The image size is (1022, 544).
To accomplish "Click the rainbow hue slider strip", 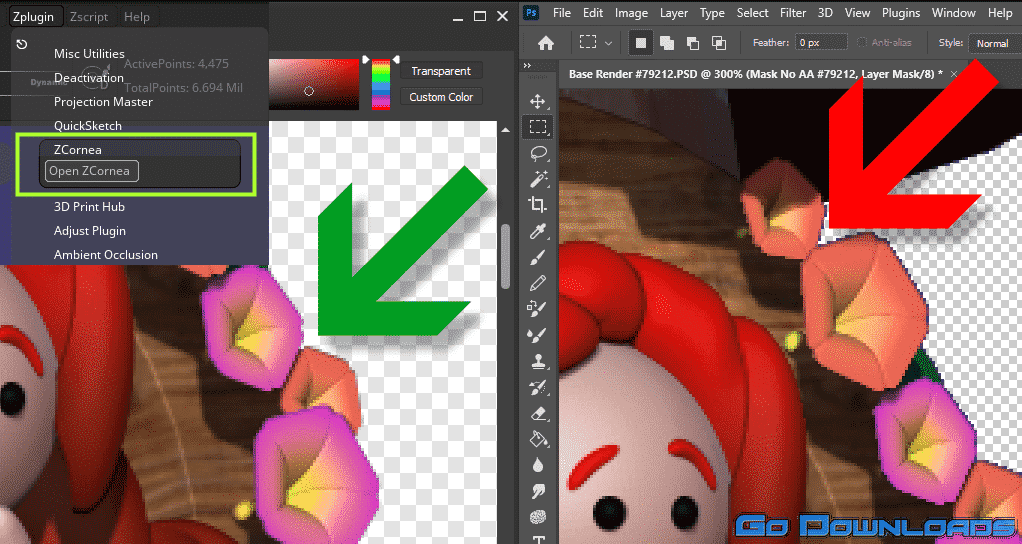I will tap(380, 84).
